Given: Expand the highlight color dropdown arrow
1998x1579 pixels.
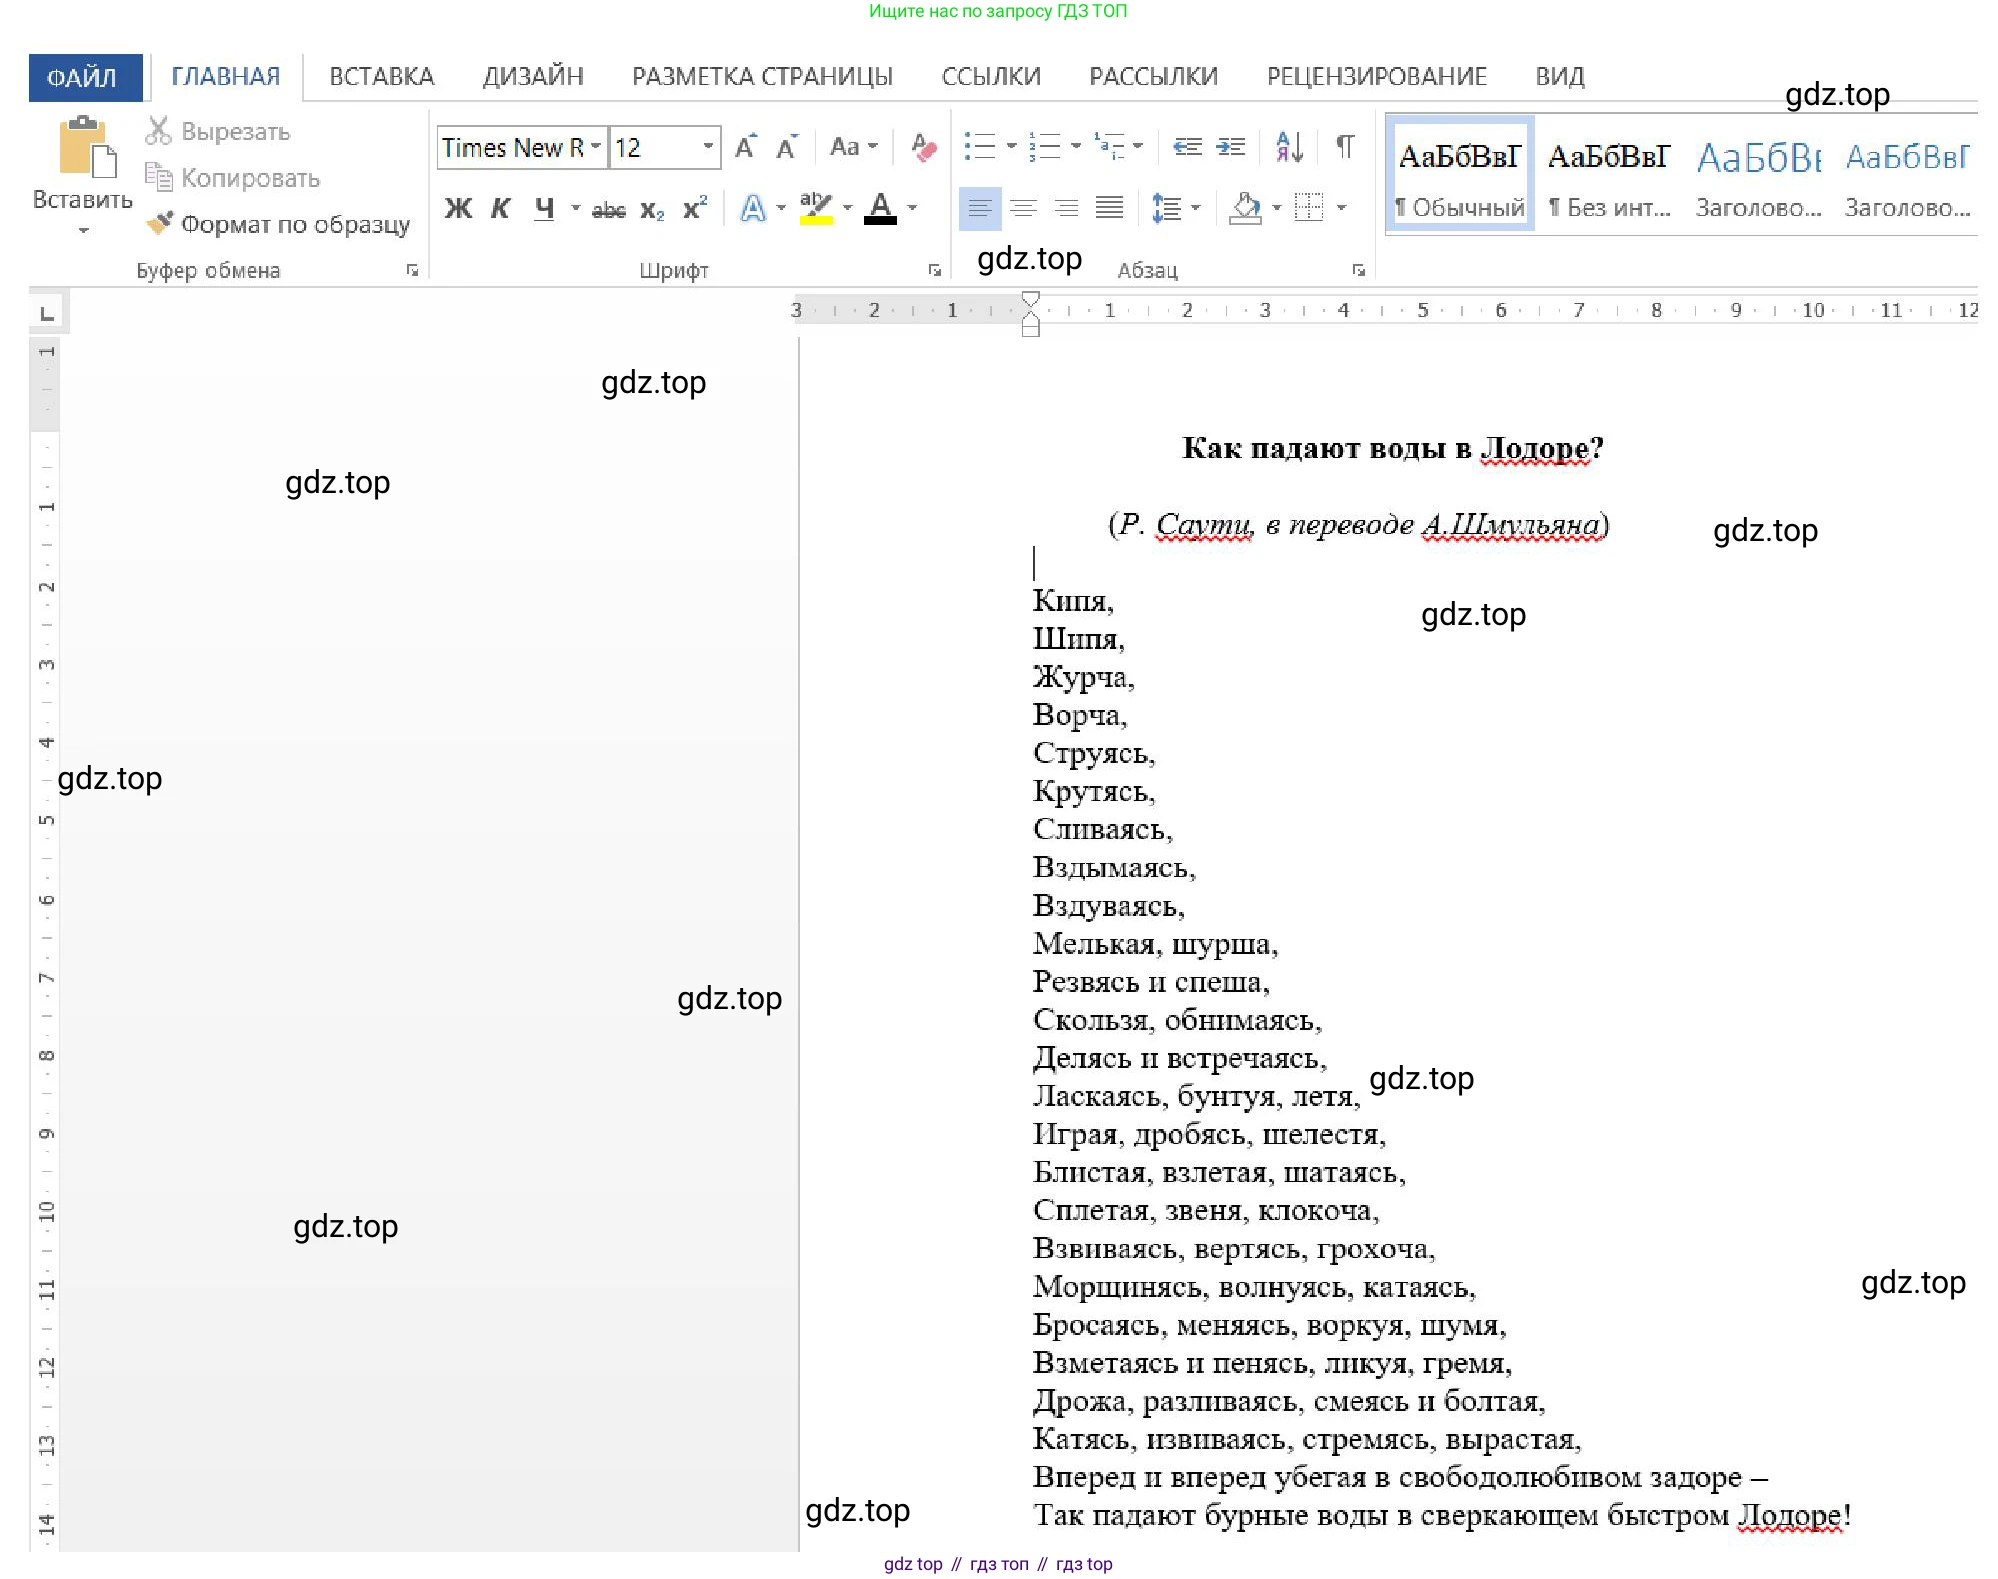Looking at the screenshot, I should point(847,208).
